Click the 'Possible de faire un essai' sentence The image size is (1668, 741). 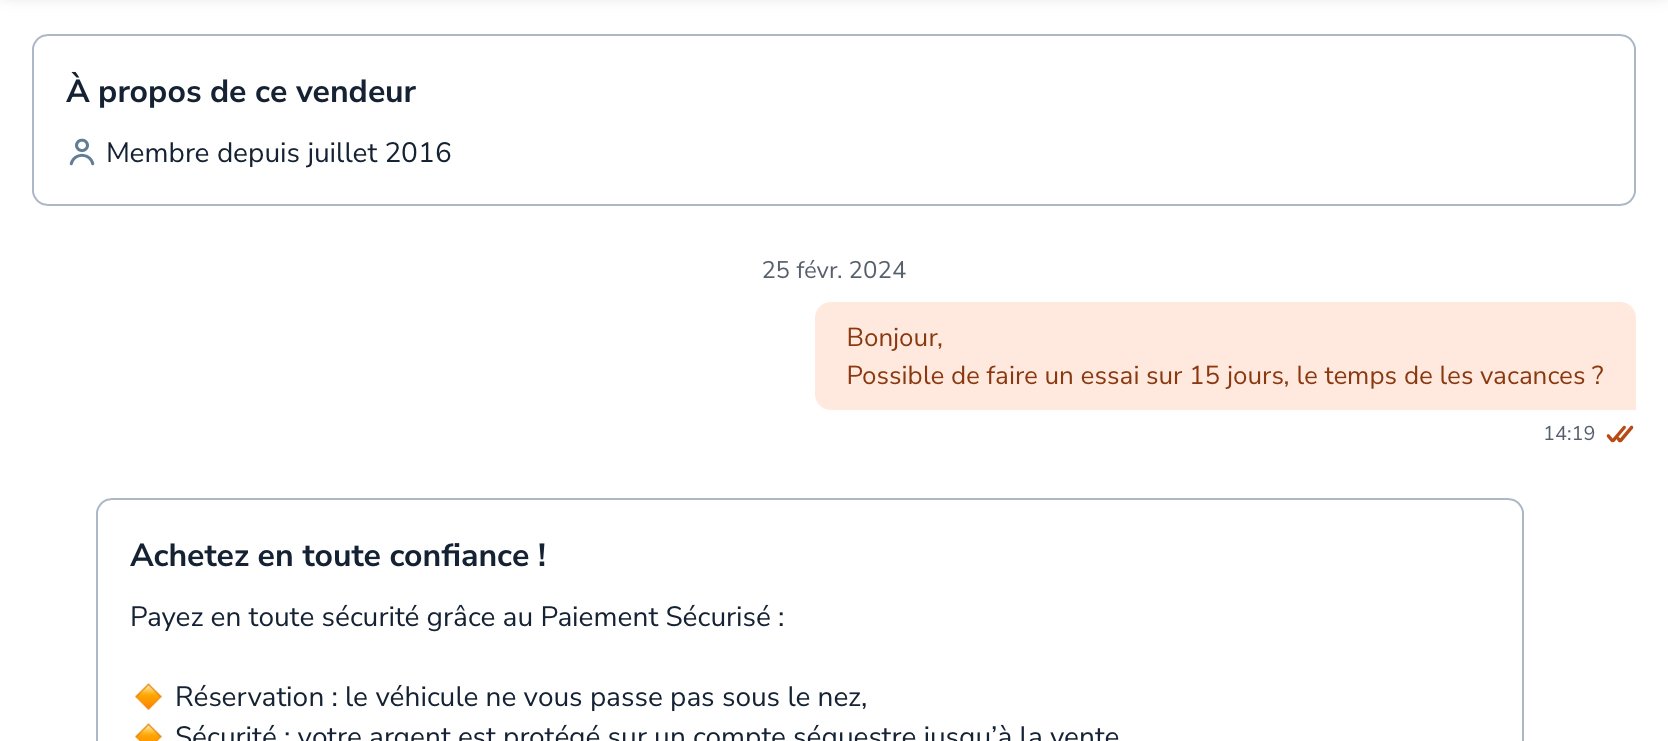pos(1225,376)
